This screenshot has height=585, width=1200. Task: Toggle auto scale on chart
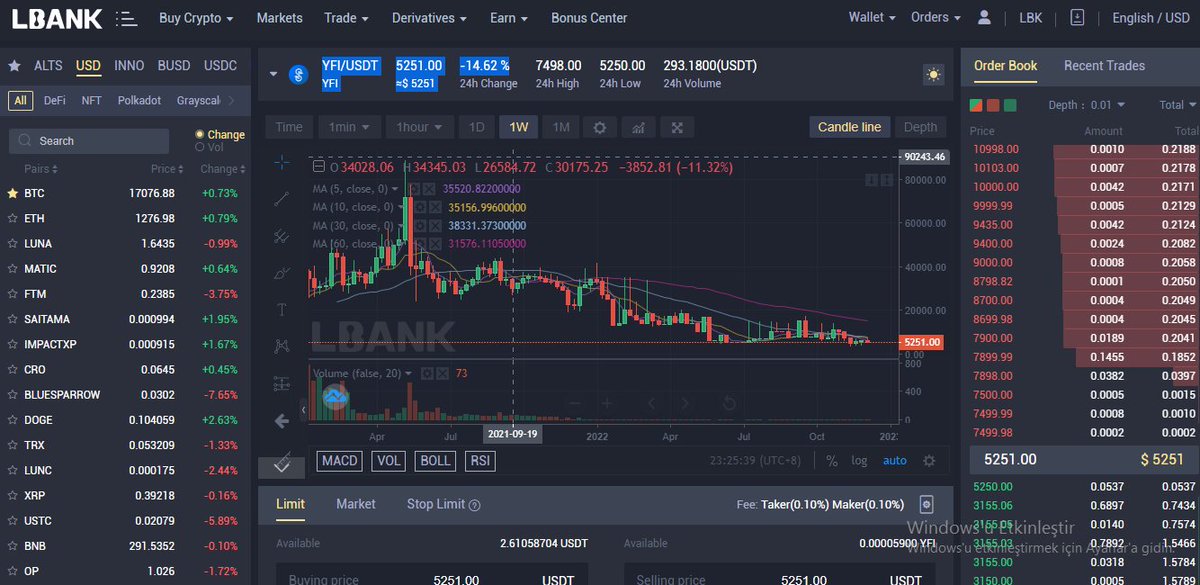coord(895,461)
